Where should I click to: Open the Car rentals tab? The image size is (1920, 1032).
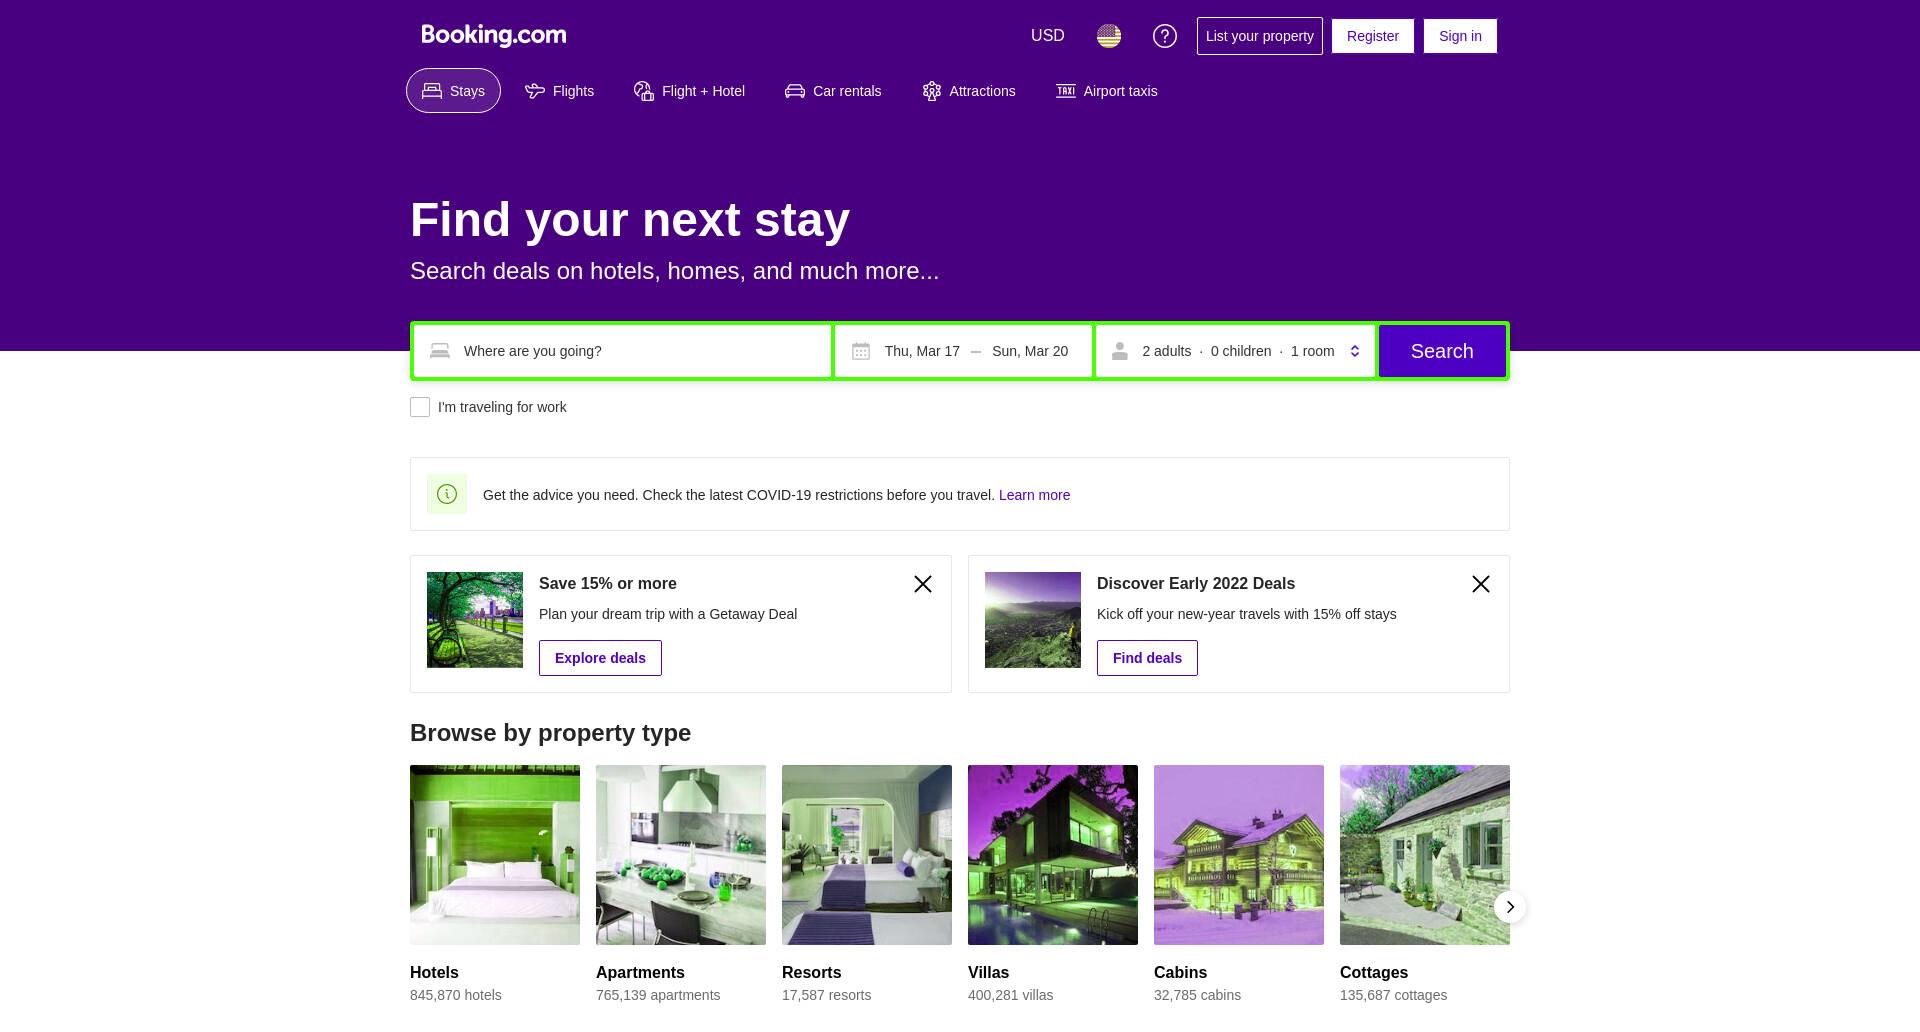coord(833,91)
